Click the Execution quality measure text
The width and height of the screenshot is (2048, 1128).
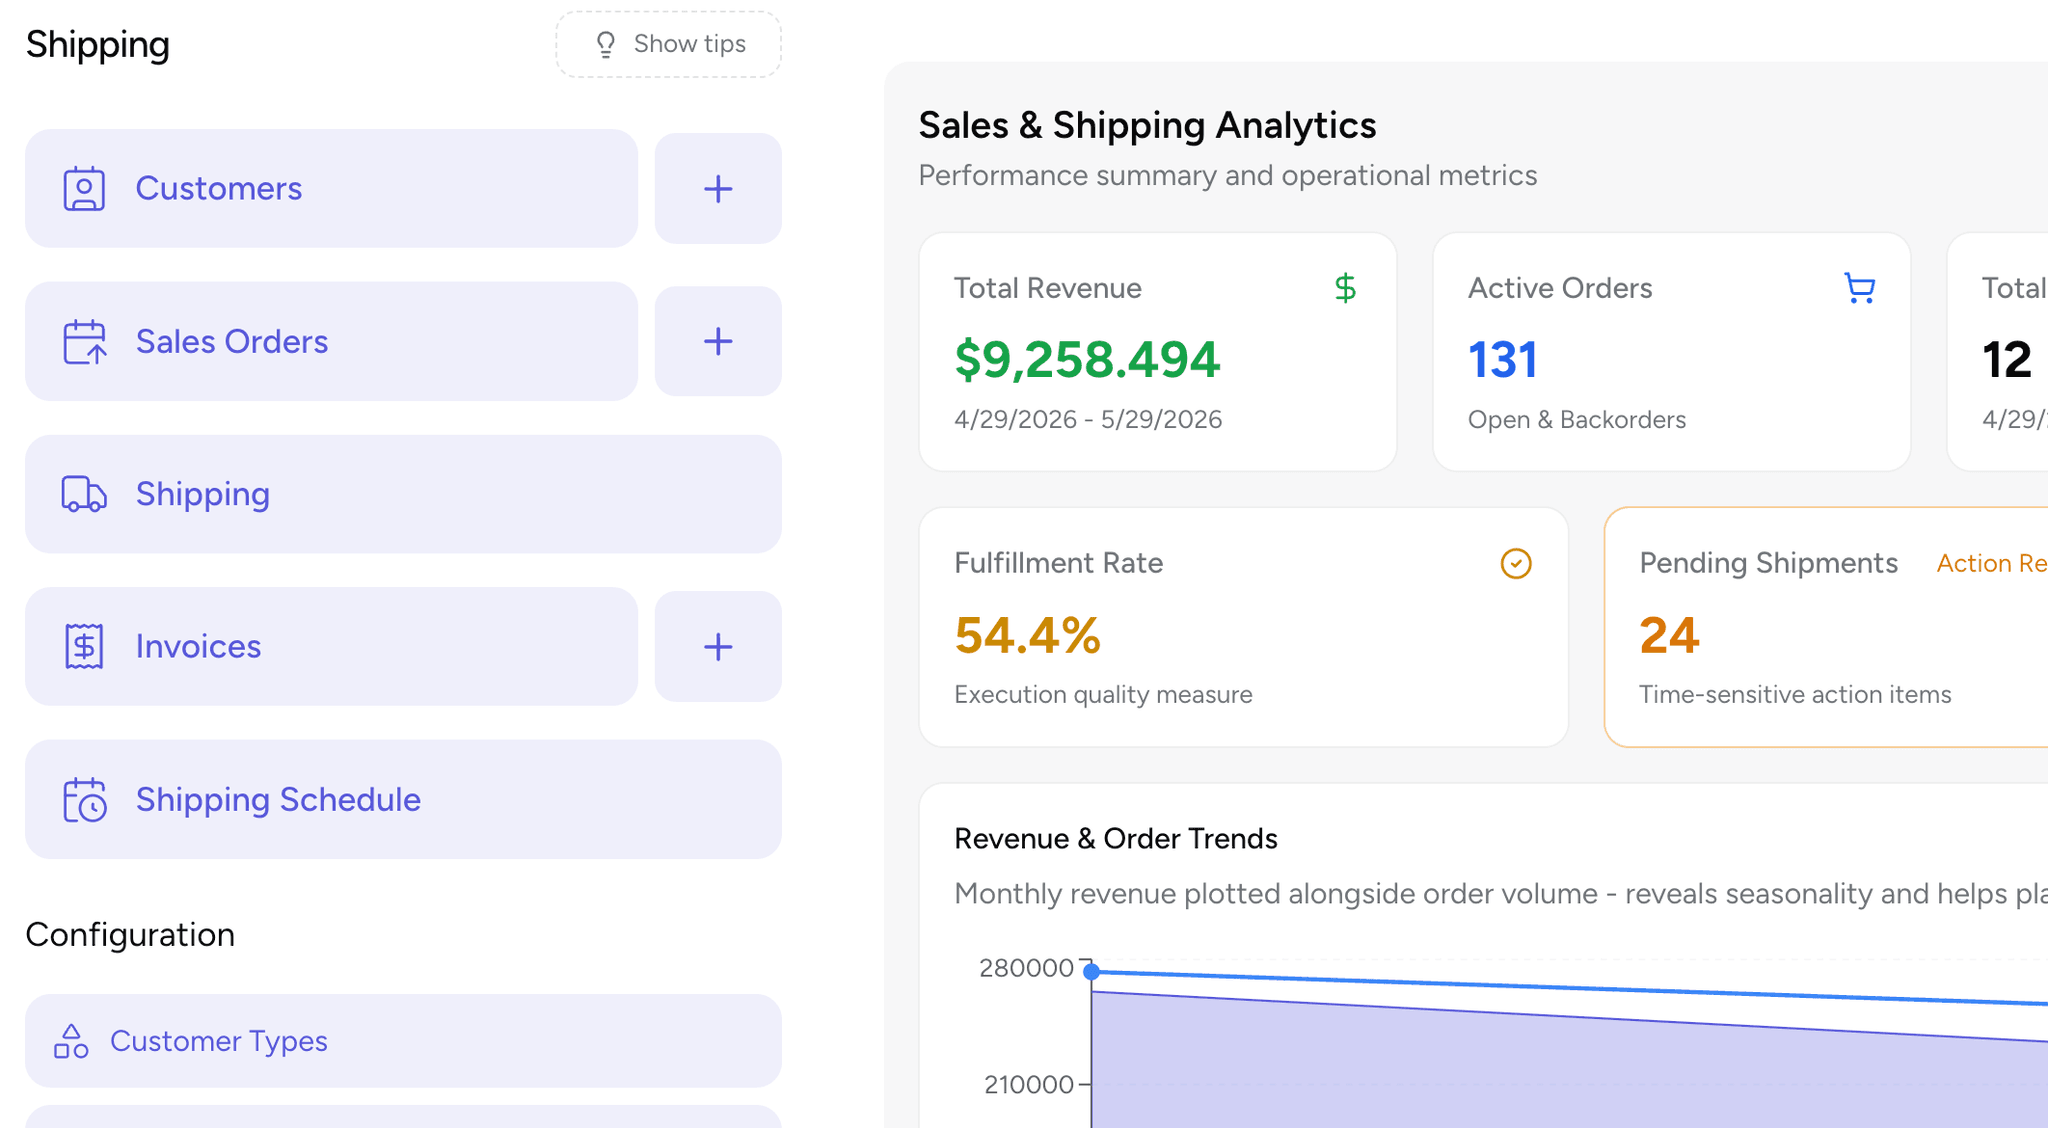[1103, 694]
